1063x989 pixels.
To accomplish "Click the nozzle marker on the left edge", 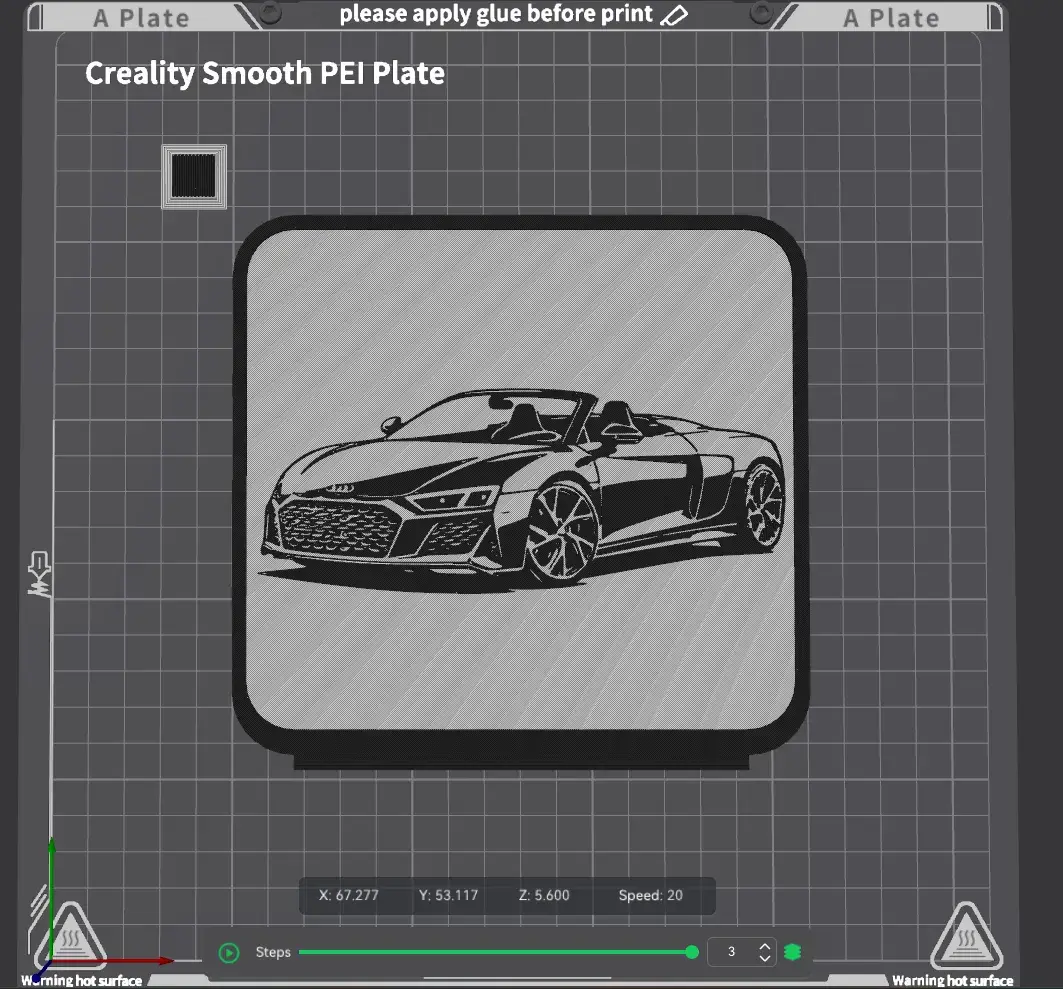I will coord(39,574).
